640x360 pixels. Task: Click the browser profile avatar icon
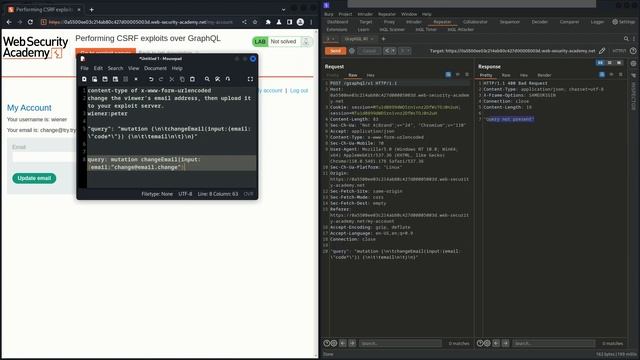coord(300,22)
